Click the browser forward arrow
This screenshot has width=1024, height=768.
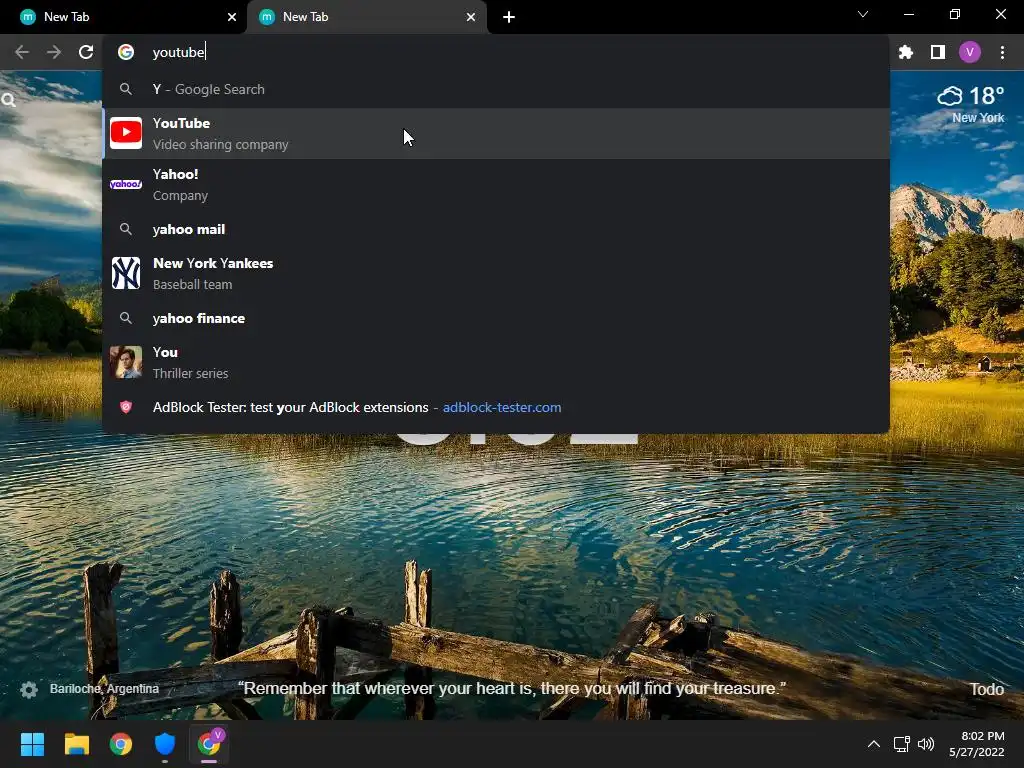[54, 52]
